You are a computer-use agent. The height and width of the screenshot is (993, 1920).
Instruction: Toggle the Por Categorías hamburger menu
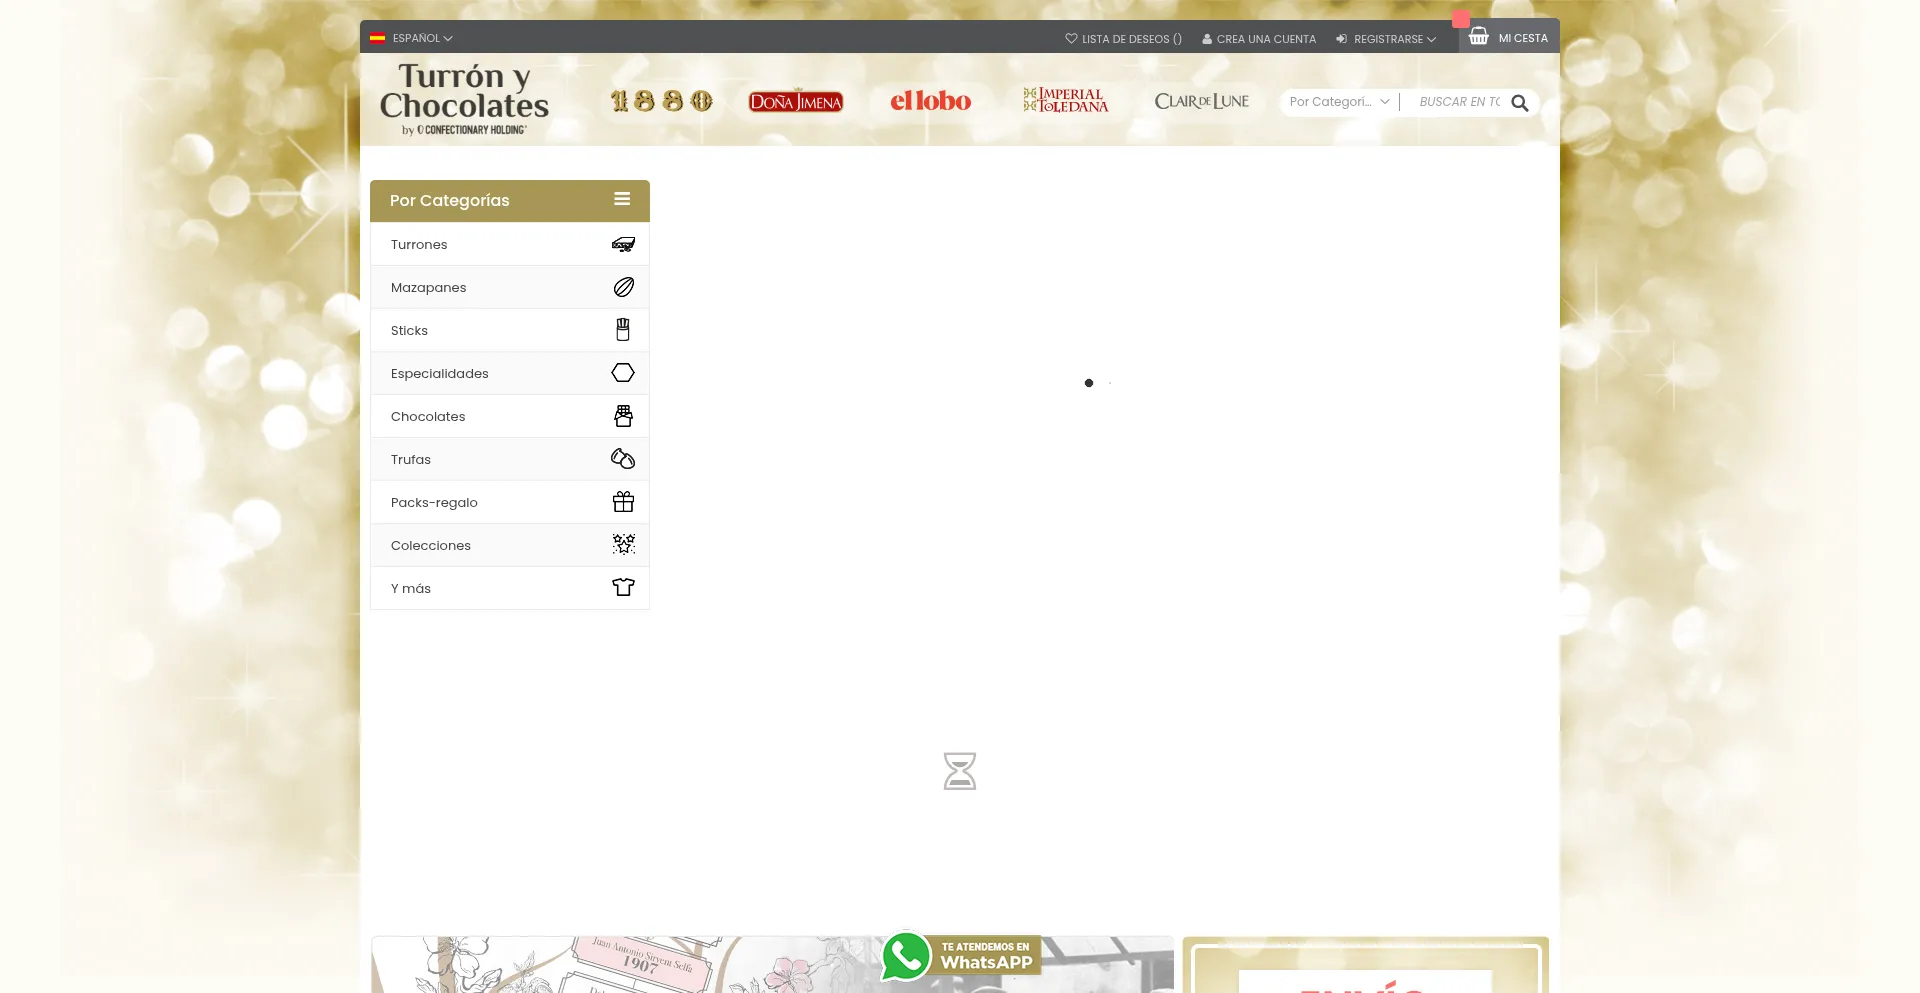tap(622, 200)
